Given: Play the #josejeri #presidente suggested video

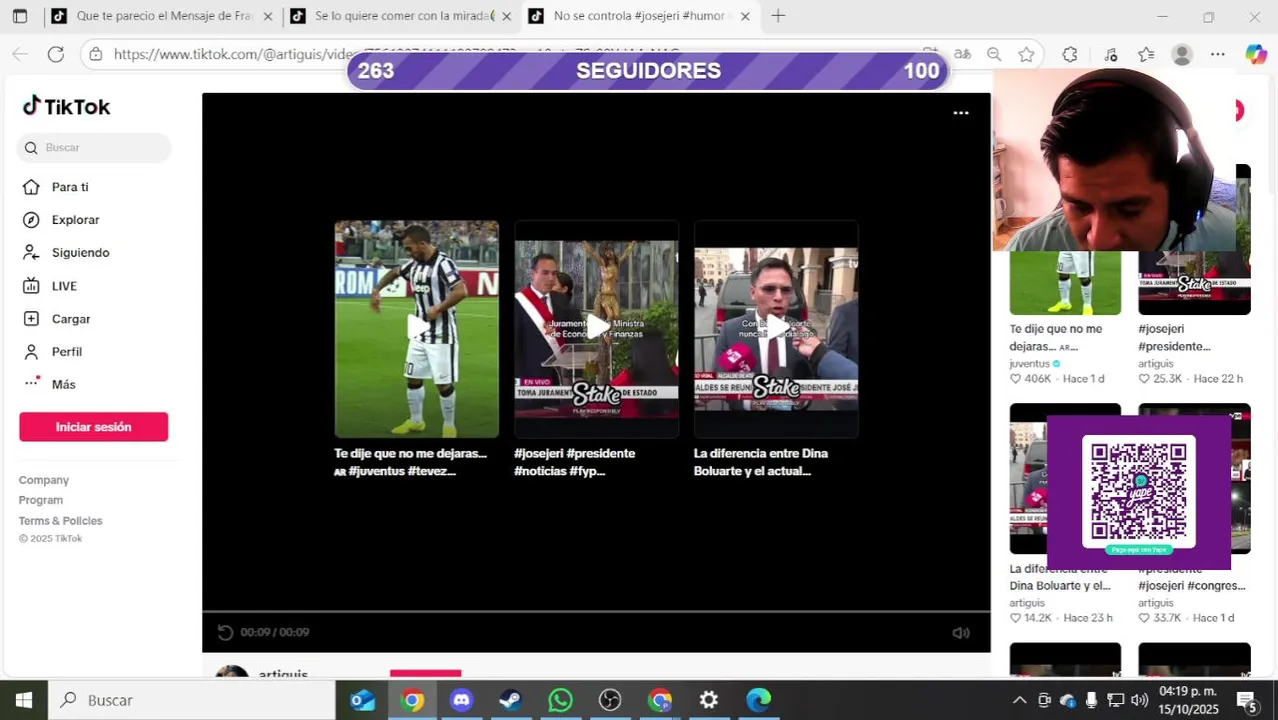Looking at the screenshot, I should coord(596,329).
